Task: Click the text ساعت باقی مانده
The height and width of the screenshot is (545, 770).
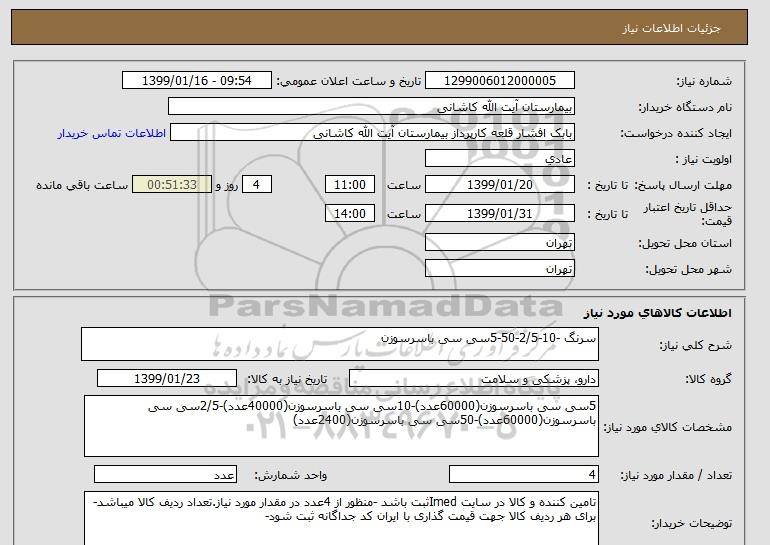Action: coord(82,185)
